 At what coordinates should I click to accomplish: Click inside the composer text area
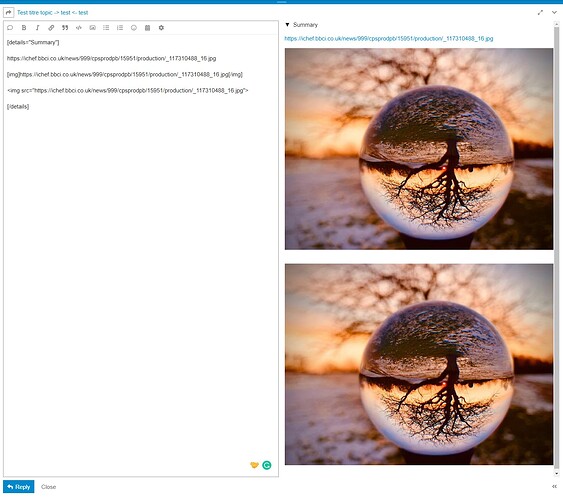click(x=141, y=255)
